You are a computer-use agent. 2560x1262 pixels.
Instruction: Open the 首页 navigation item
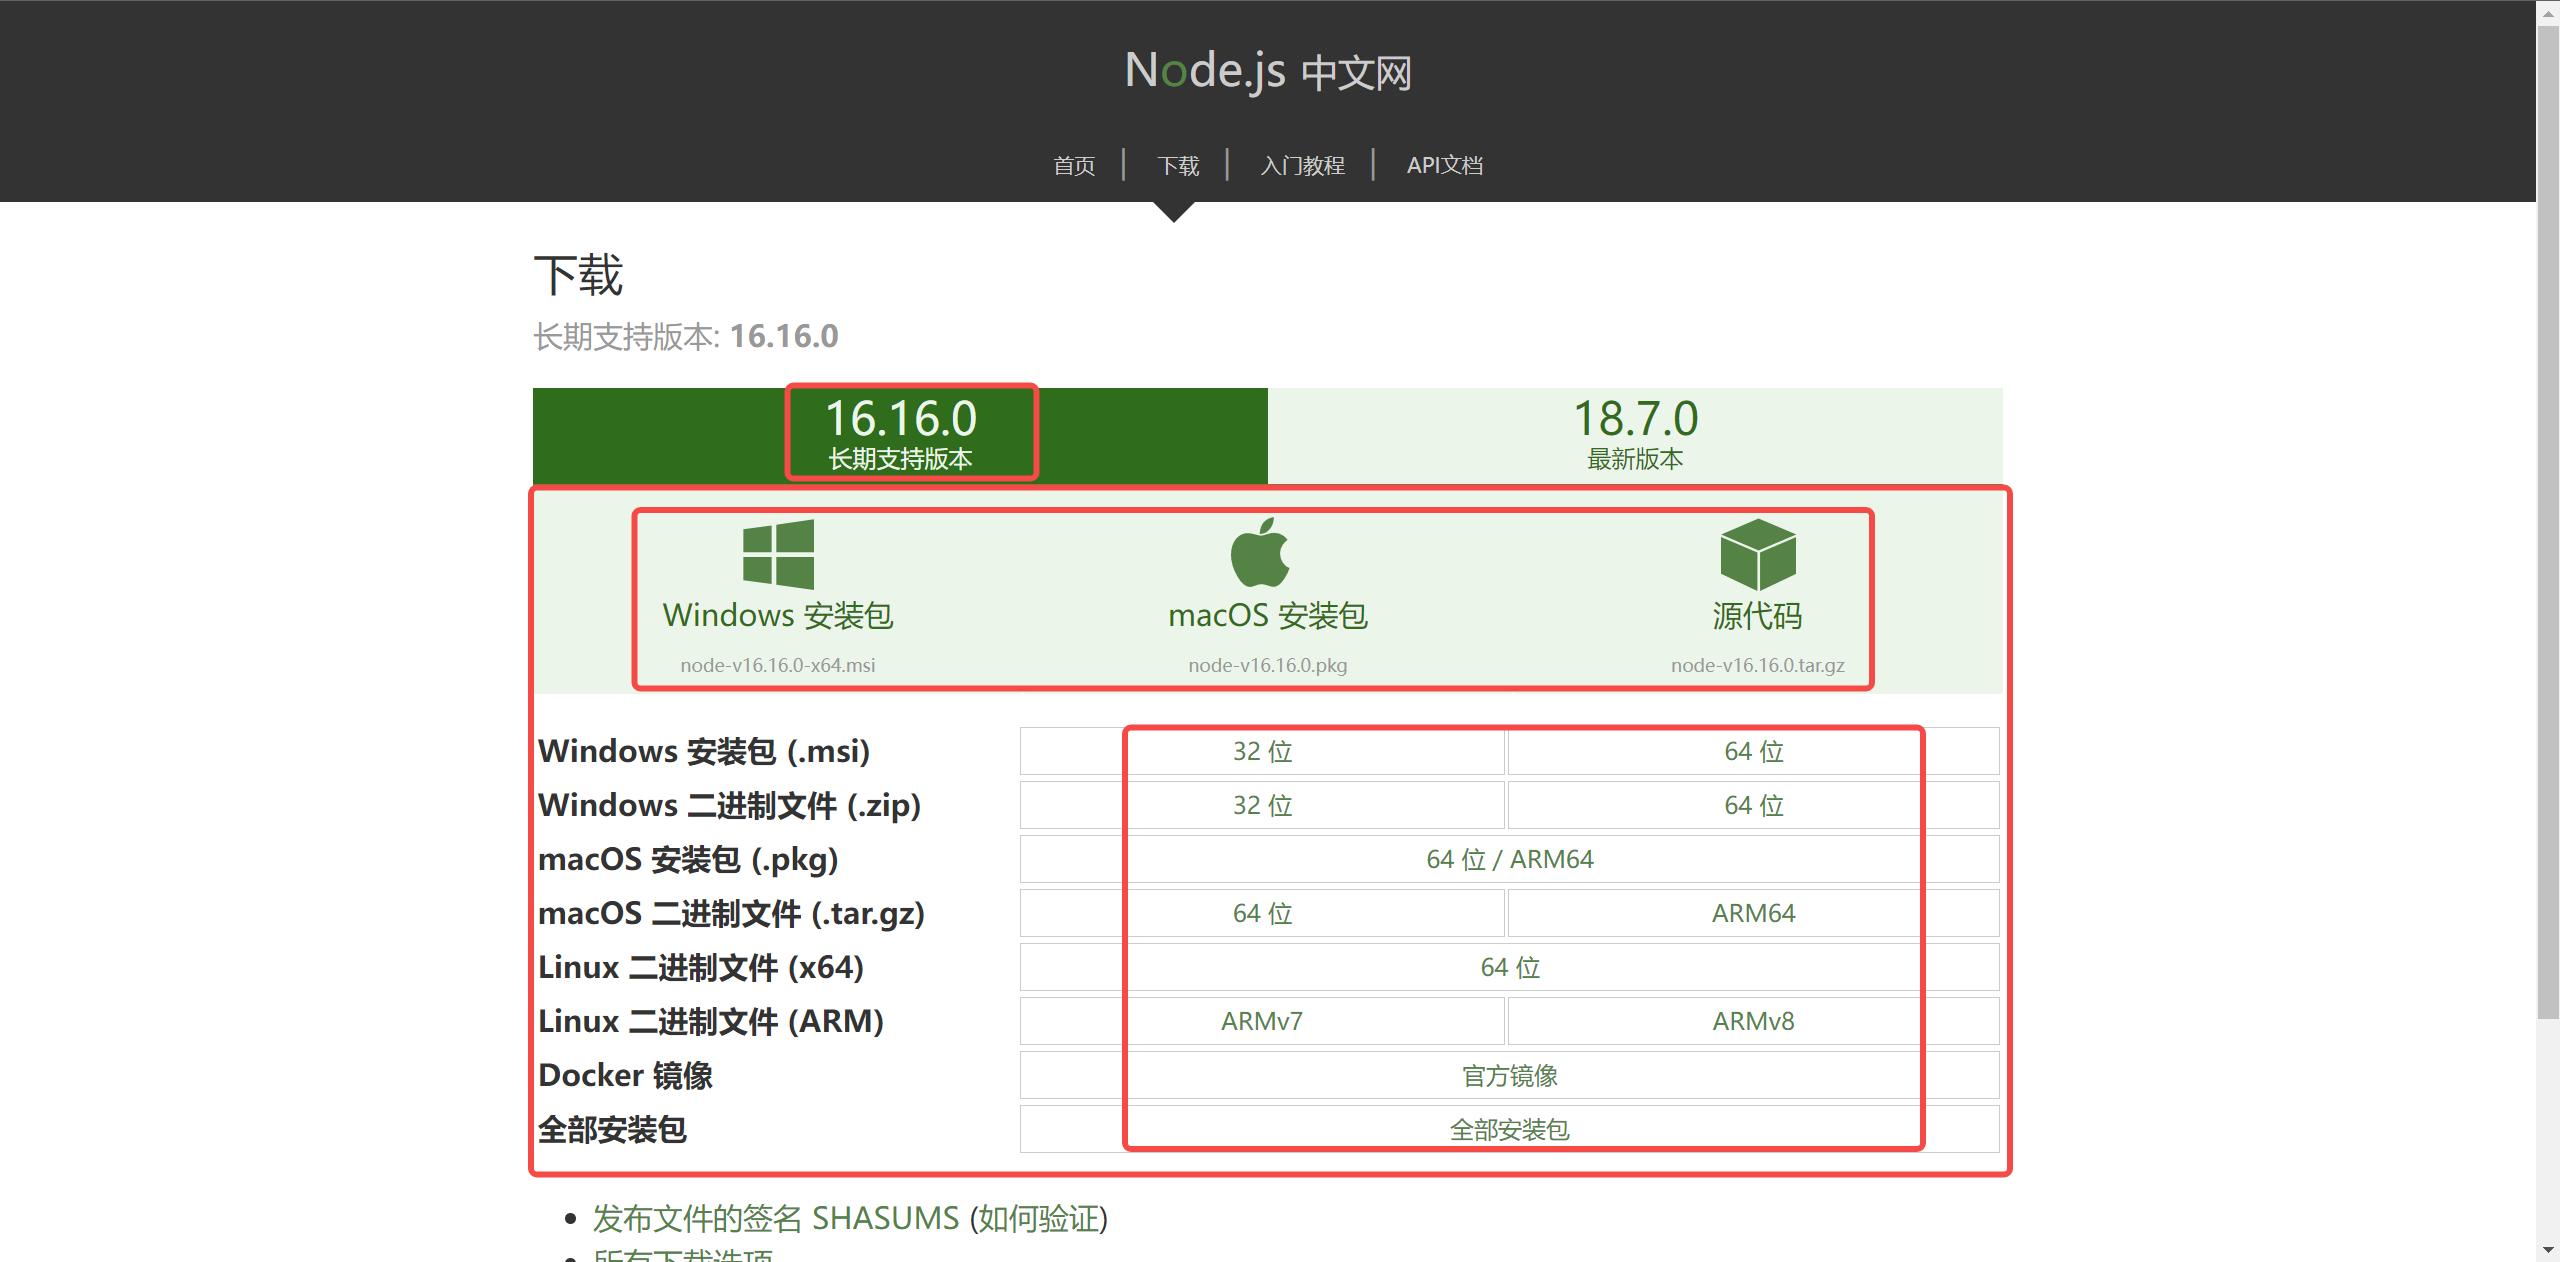click(1074, 166)
